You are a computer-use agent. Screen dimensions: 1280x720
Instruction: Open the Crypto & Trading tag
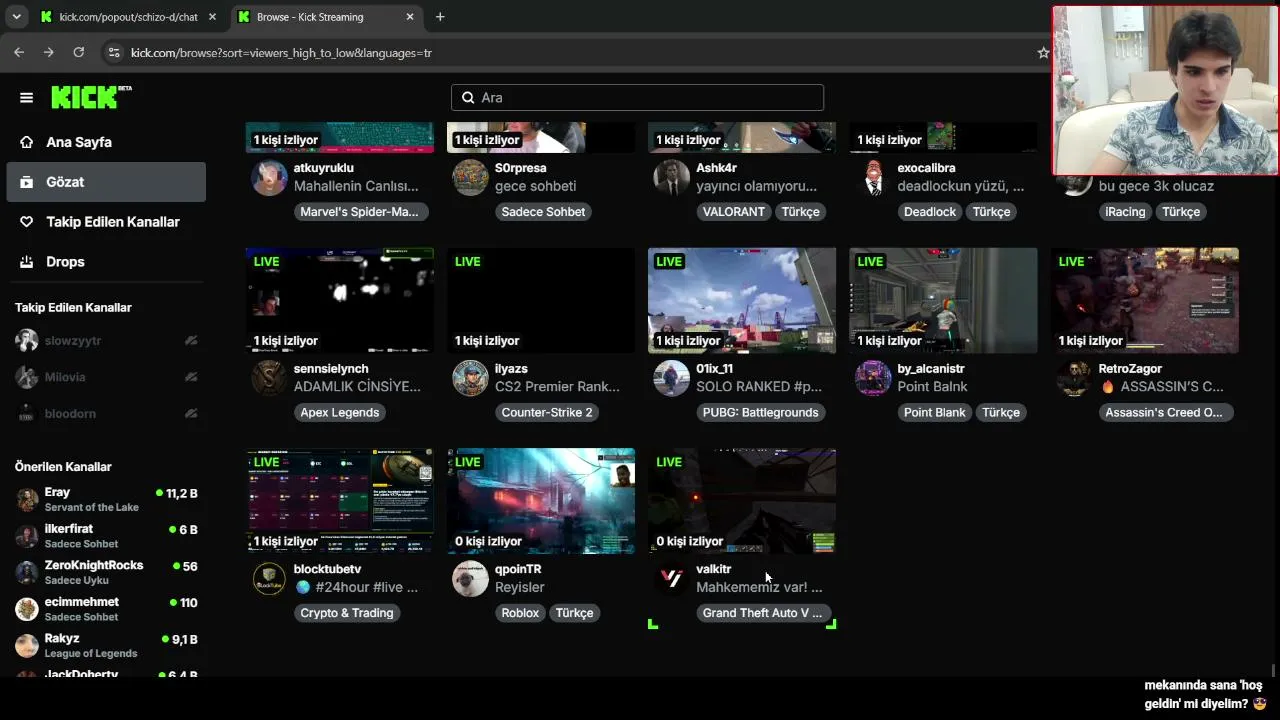347,613
